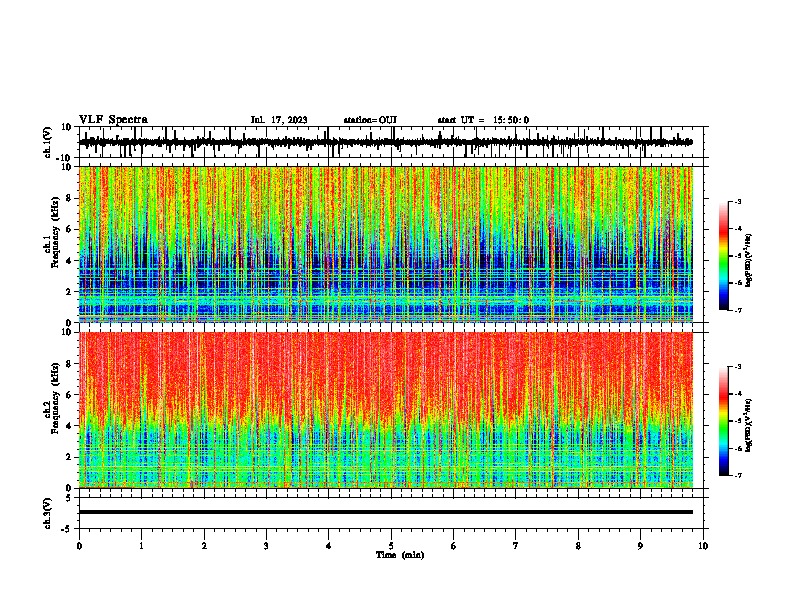Image resolution: width=792 pixels, height=612 pixels.
Task: Click time axis tick label 3
Action: click(266, 545)
